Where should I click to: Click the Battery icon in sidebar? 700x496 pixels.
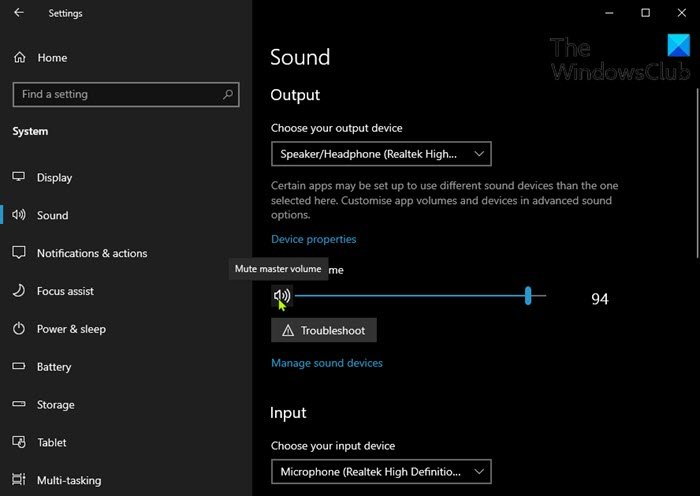coord(18,367)
